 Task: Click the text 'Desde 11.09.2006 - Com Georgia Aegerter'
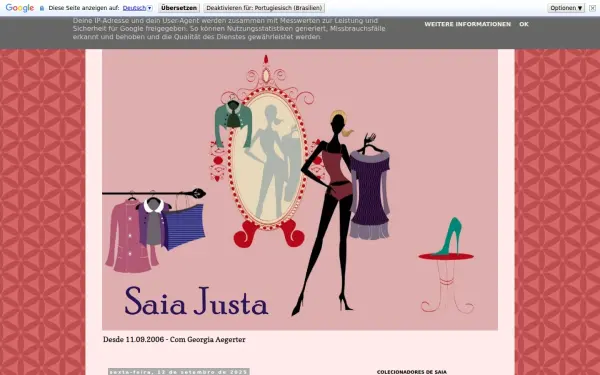pyautogui.click(x=174, y=339)
